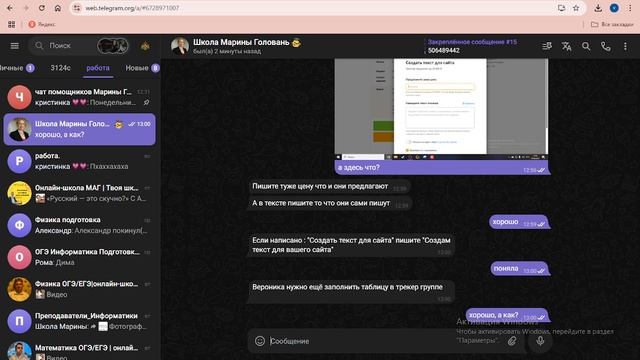Screen dimensions: 640x360
Task: Focus the Сообщение input field
Action: coord(386,341)
